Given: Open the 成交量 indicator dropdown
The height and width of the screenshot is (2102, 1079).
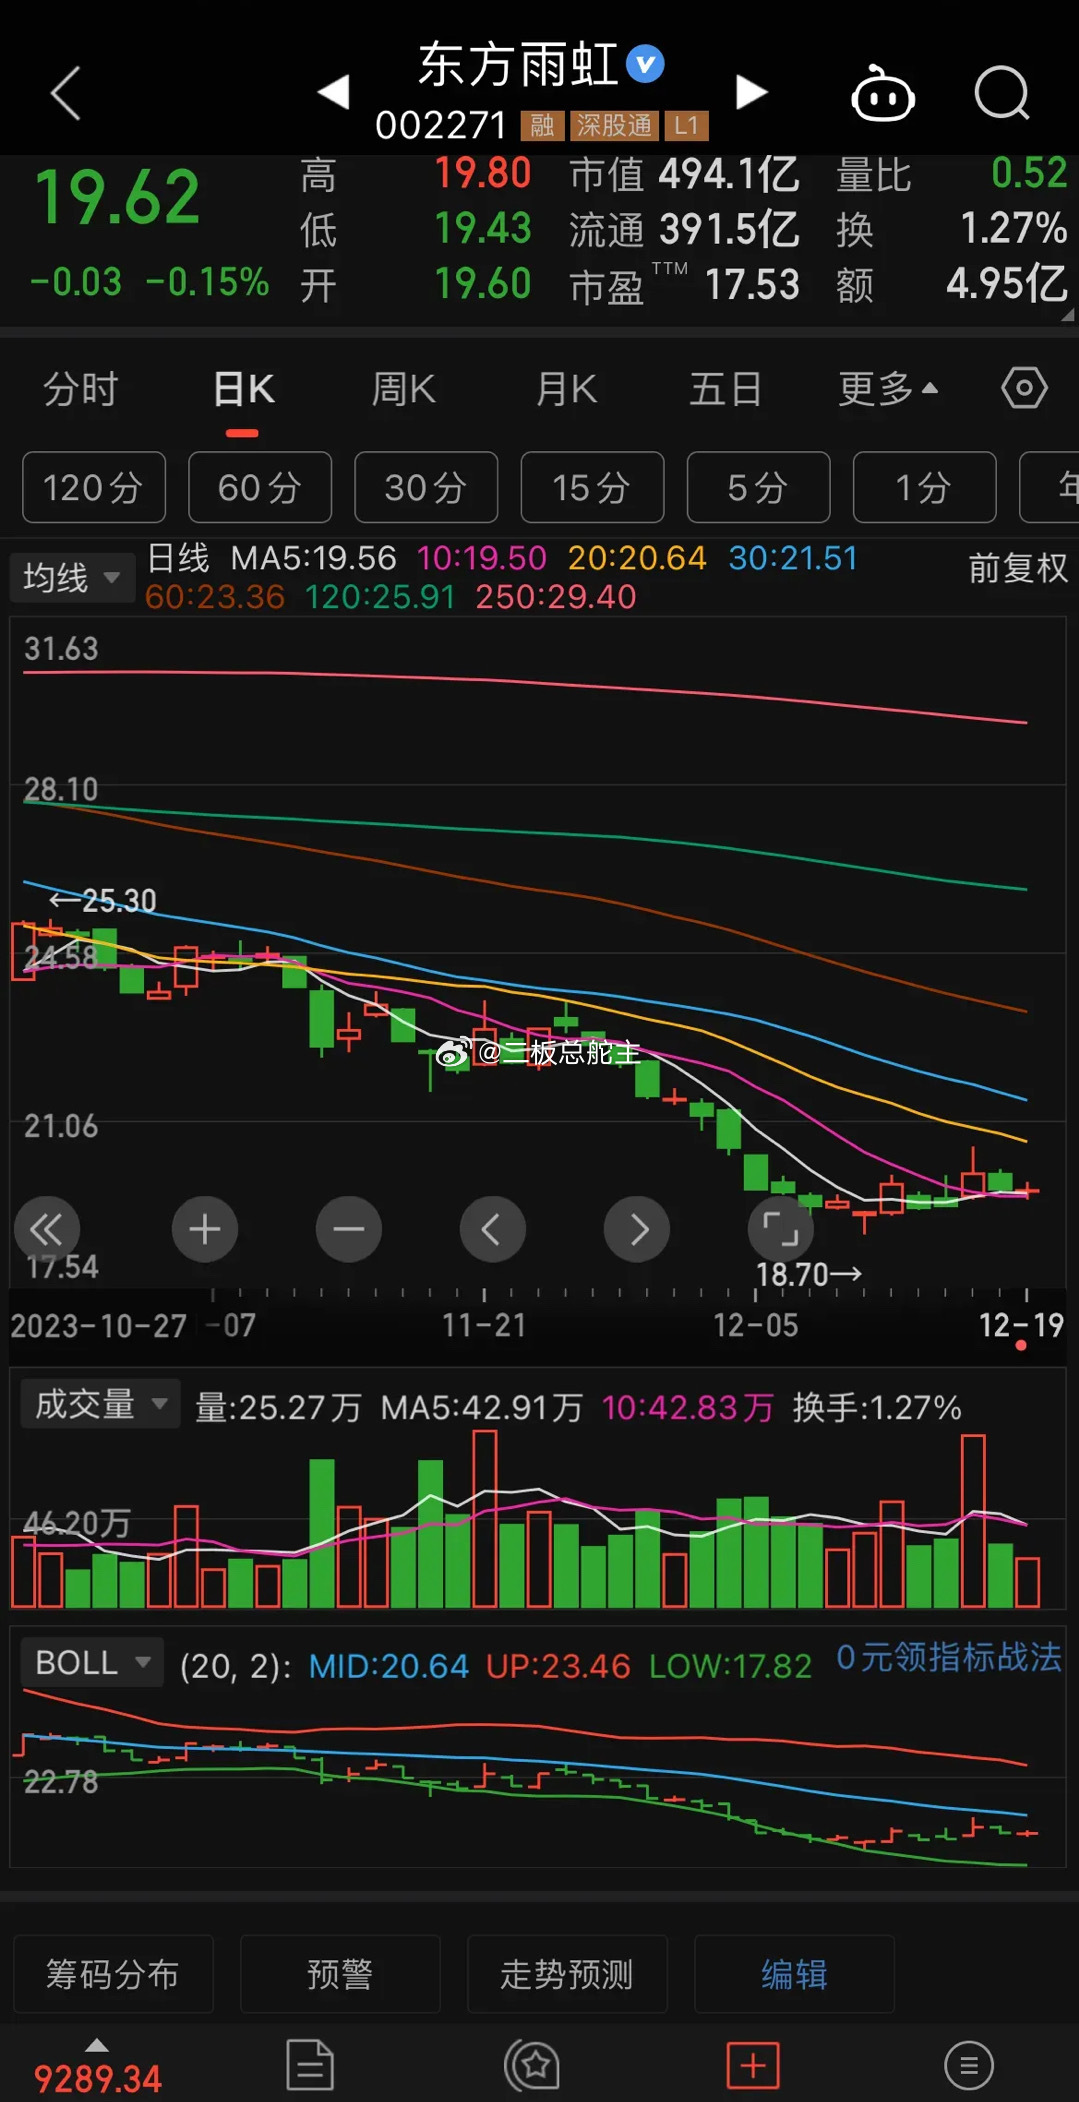Looking at the screenshot, I should (x=100, y=1404).
